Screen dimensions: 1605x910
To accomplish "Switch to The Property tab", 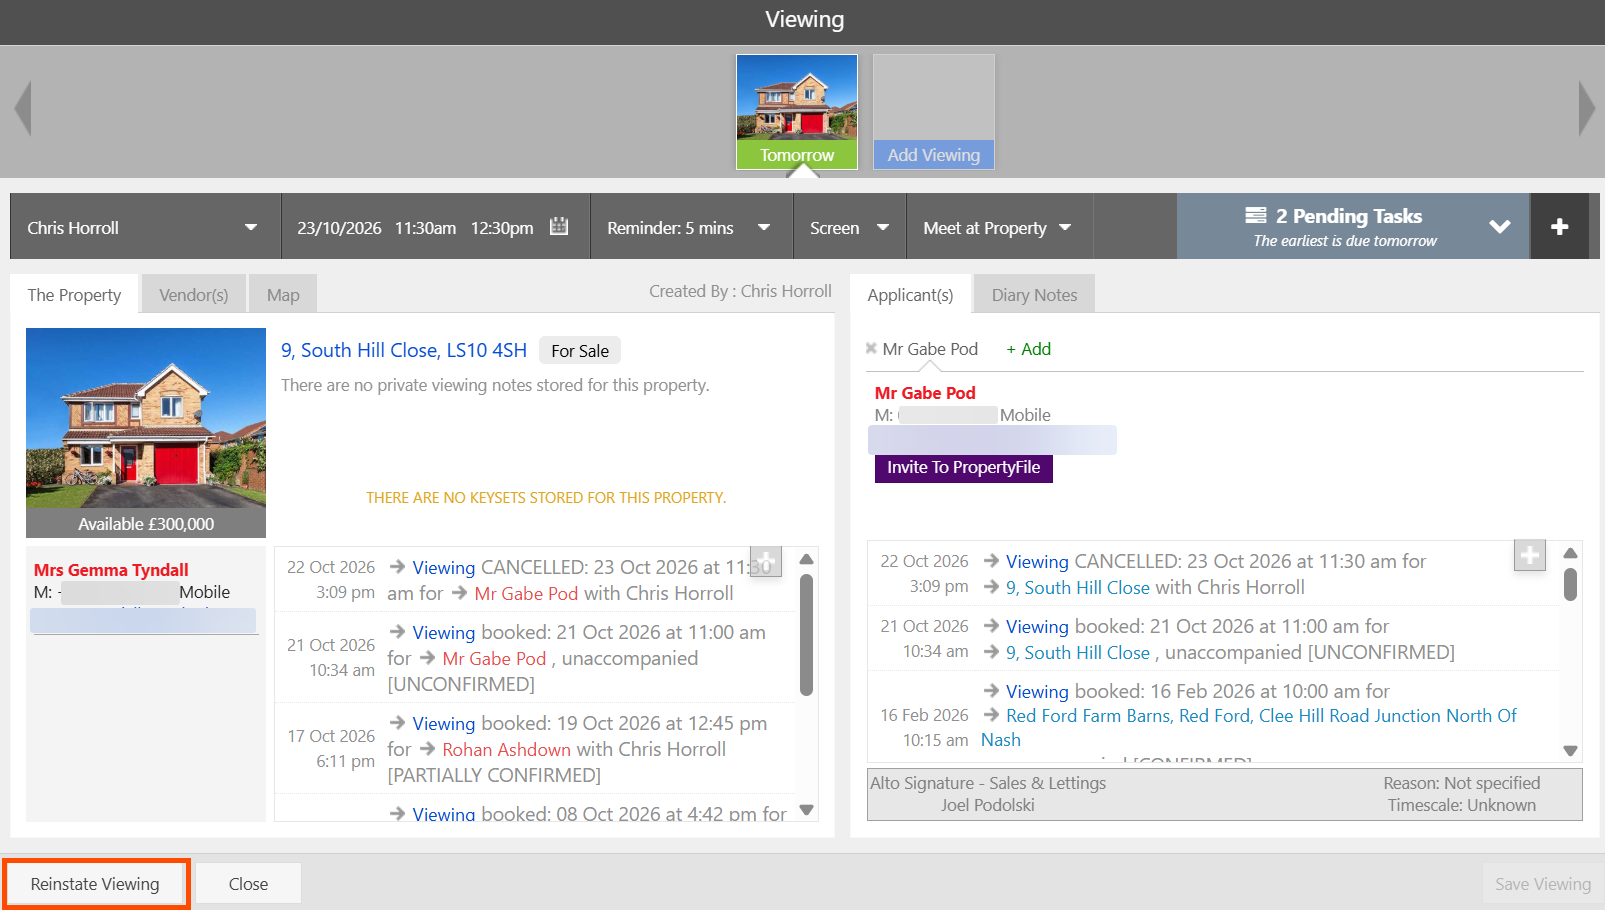I will 74,295.
